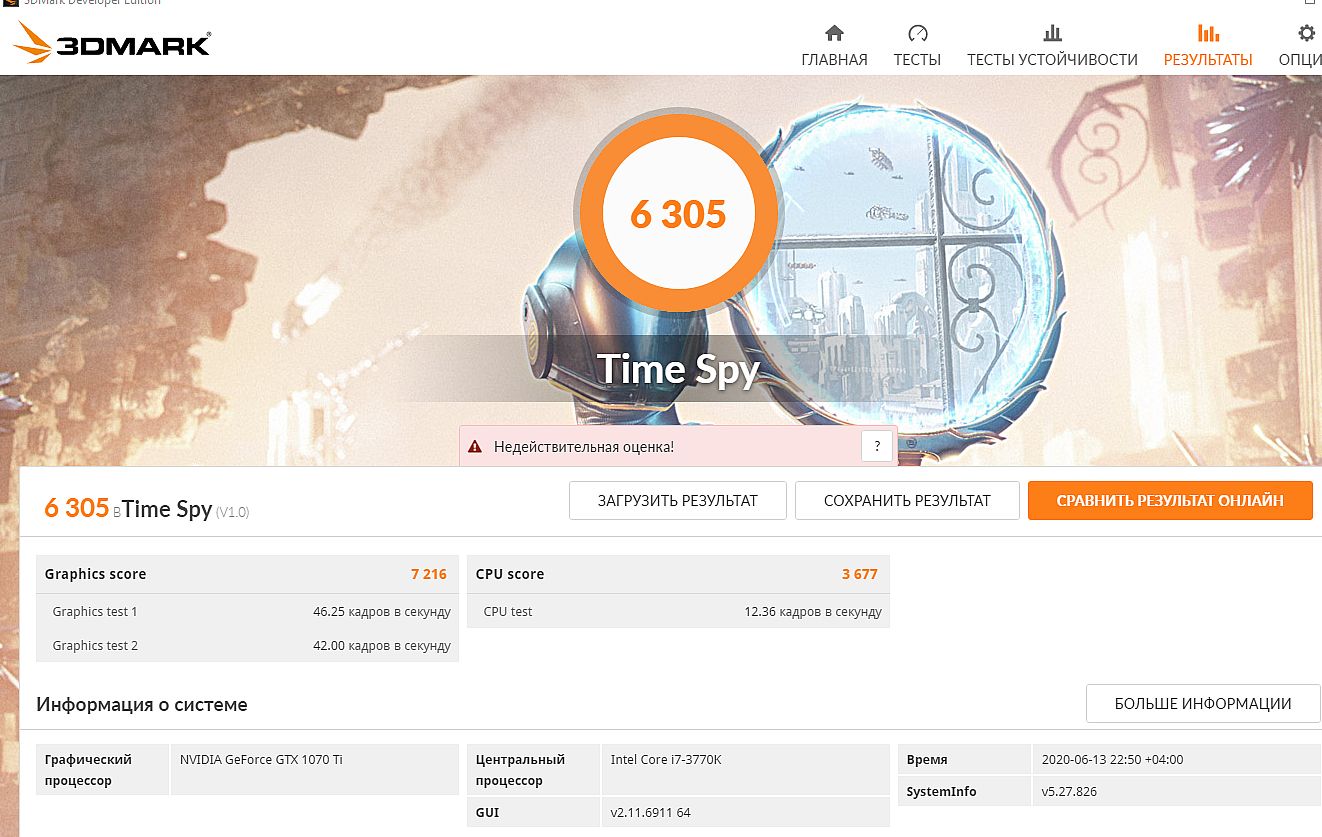Click the 3 677 CPU score value
Screen dimensions: 1322x837
point(860,574)
